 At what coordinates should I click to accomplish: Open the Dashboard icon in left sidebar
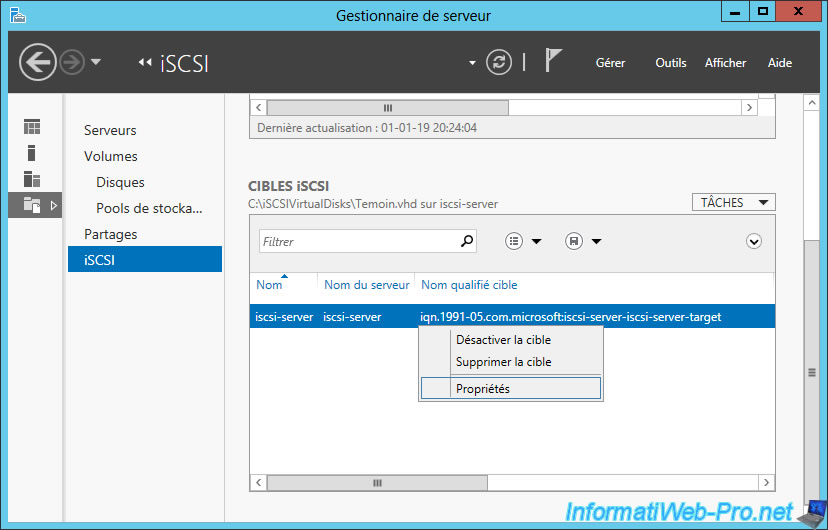[32, 127]
